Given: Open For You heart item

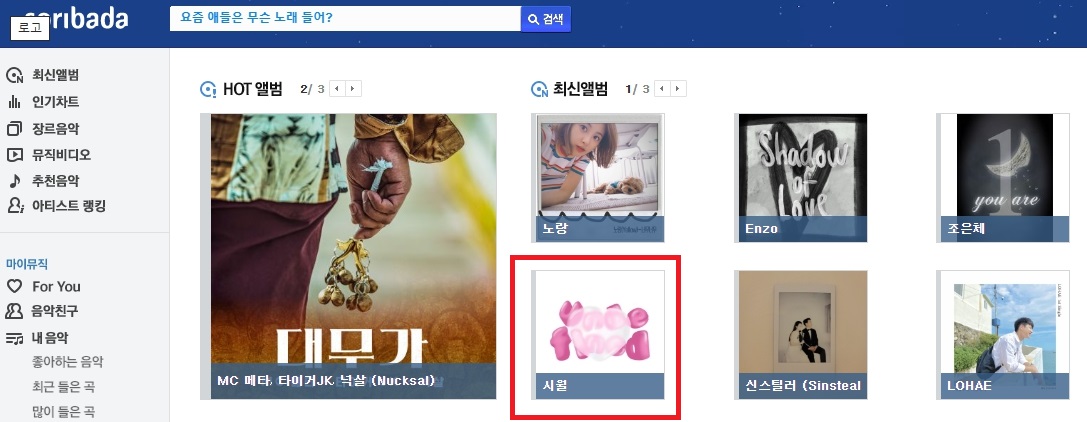Looking at the screenshot, I should pyautogui.click(x=43, y=286).
